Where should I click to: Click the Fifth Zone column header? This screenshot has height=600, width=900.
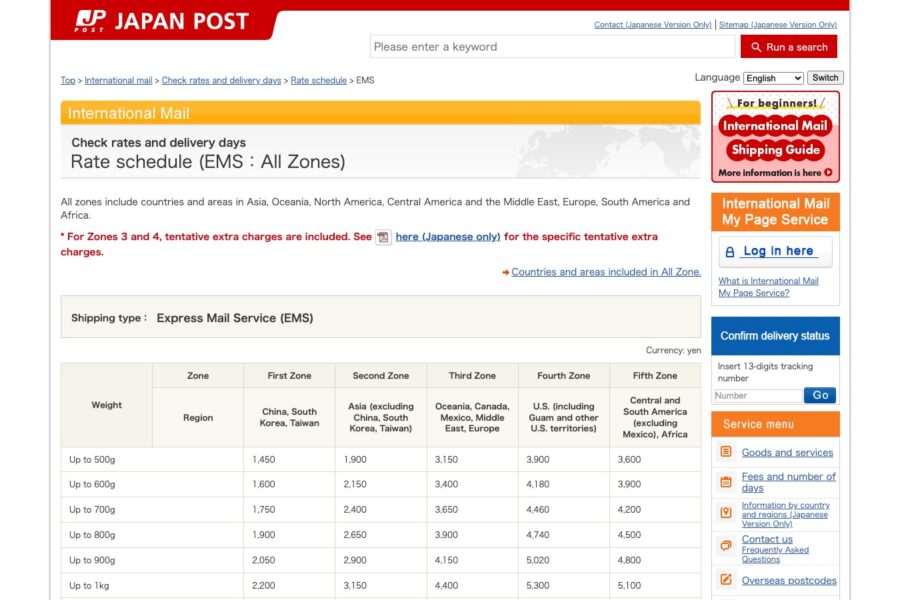tap(655, 376)
